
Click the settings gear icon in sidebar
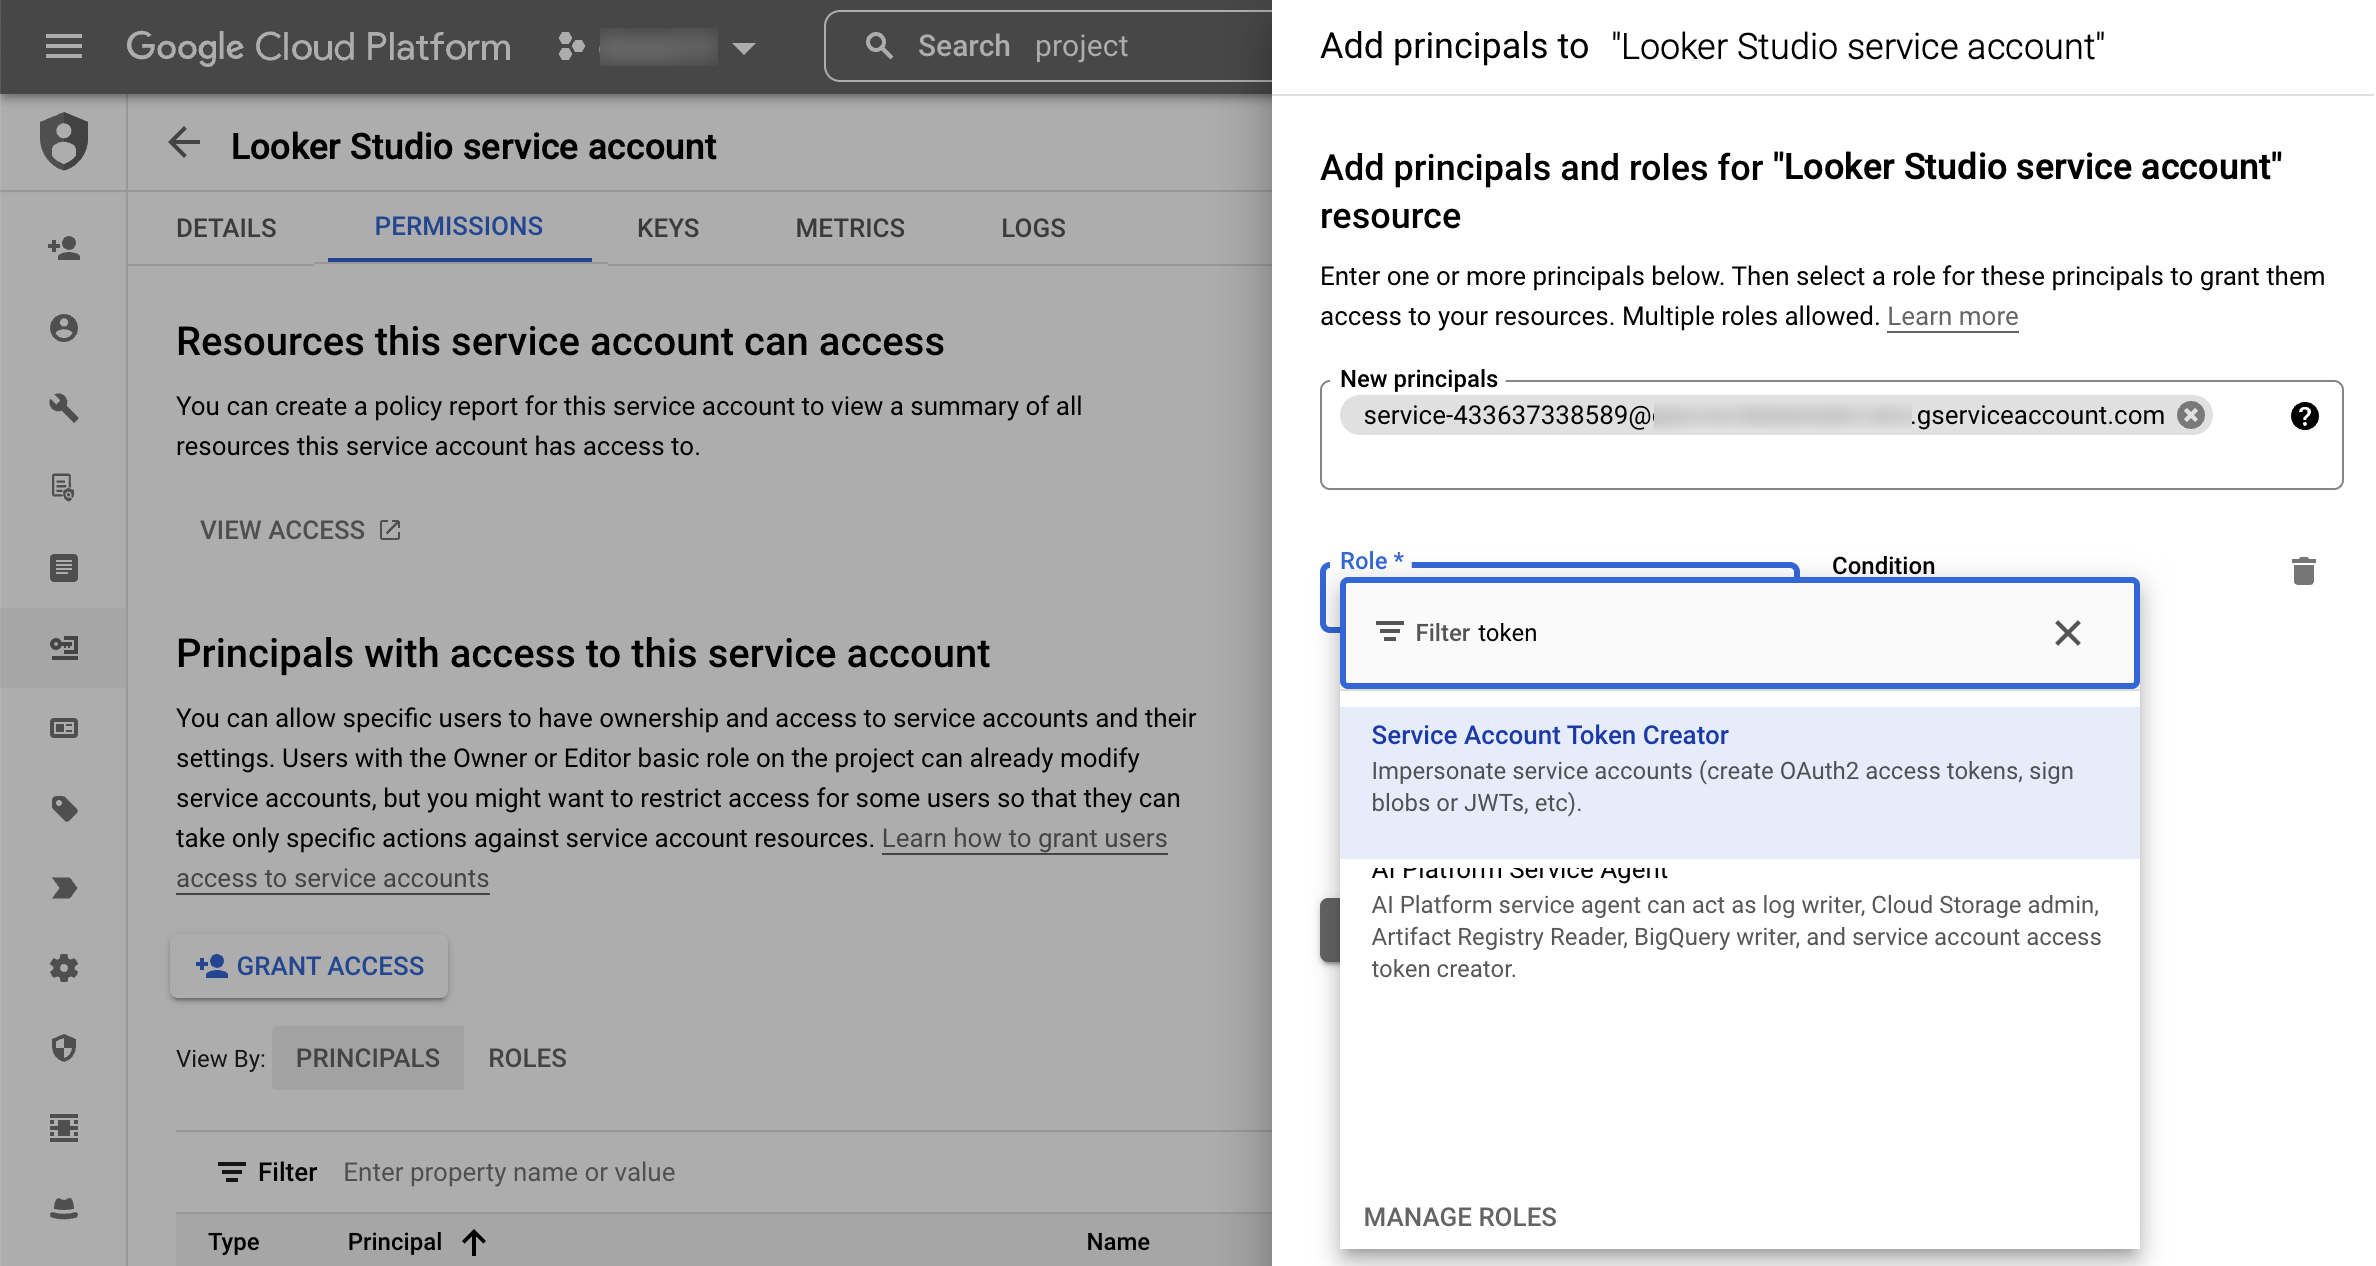point(64,966)
